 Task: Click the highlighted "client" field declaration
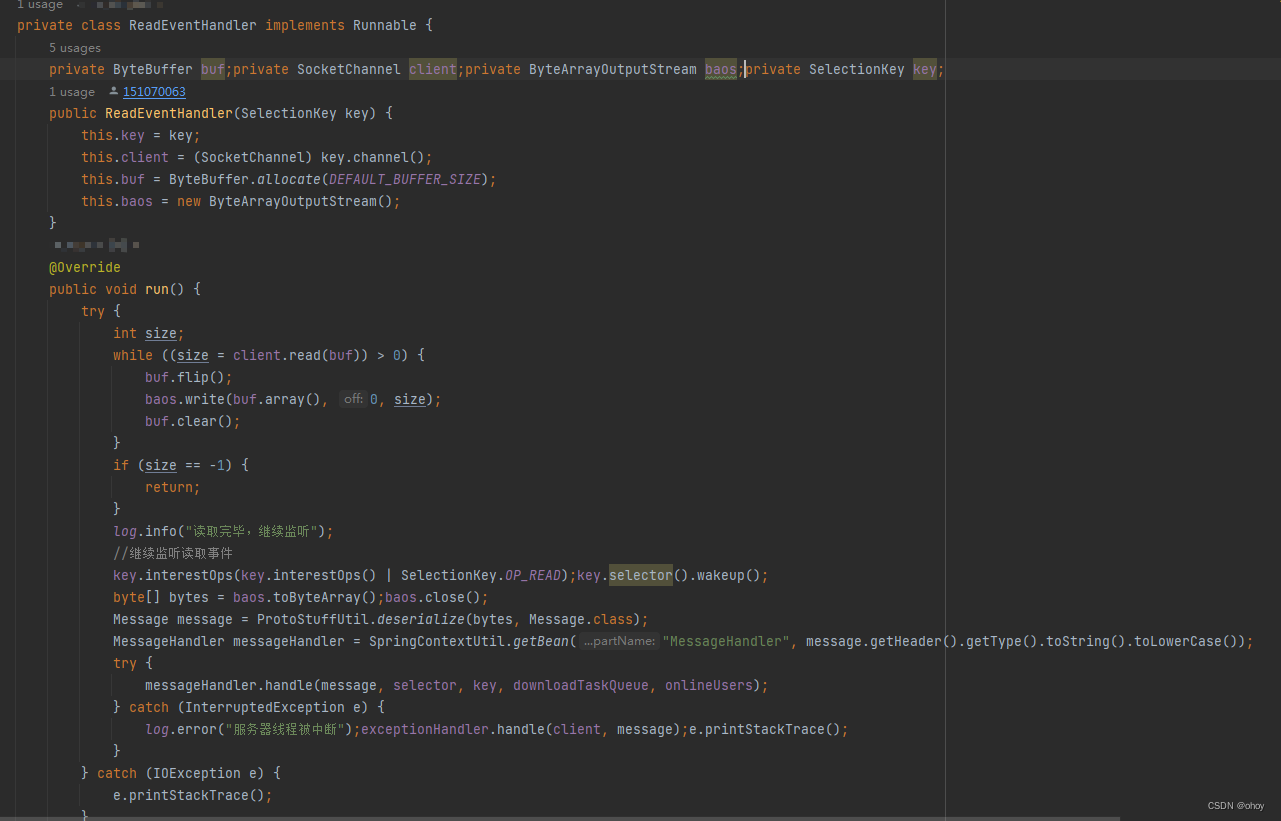point(433,69)
